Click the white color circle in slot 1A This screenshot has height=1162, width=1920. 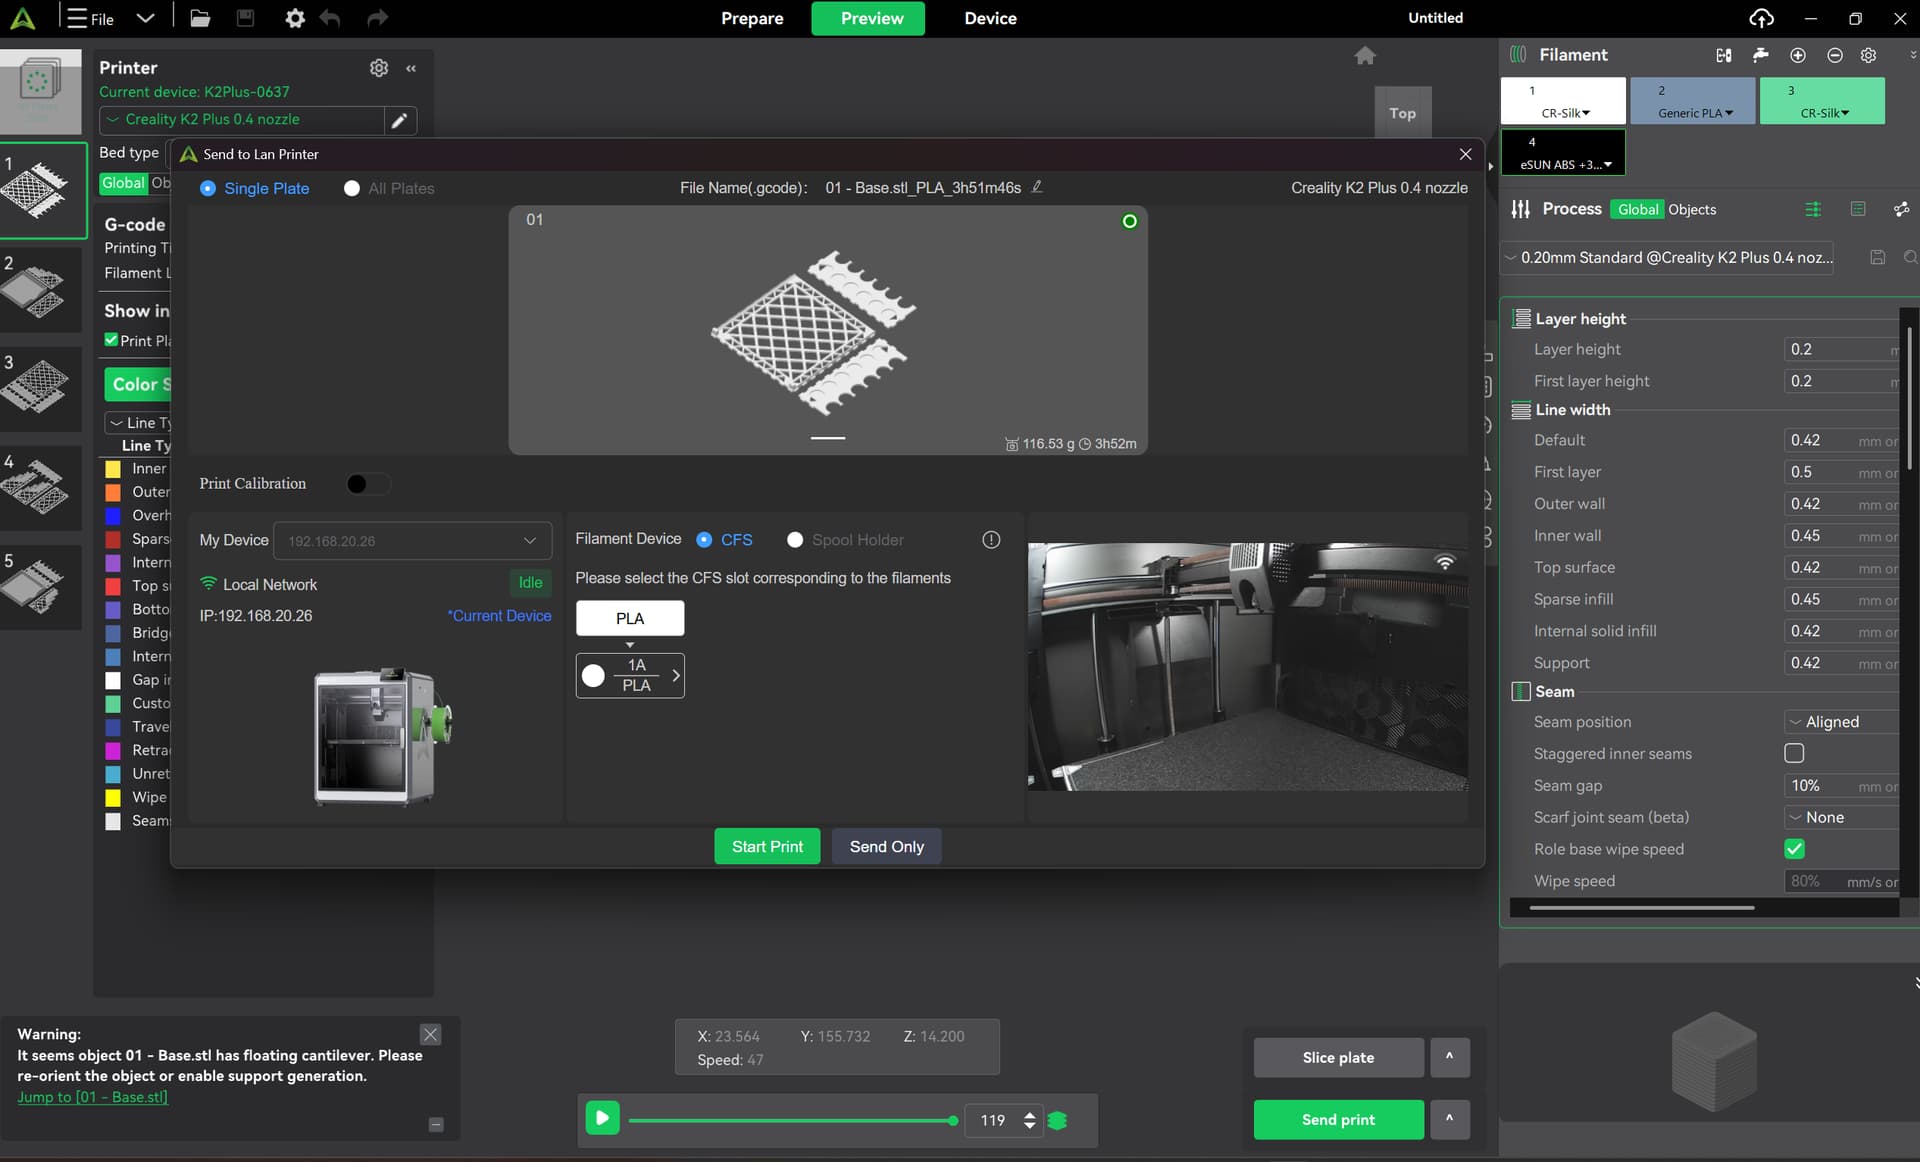[593, 676]
